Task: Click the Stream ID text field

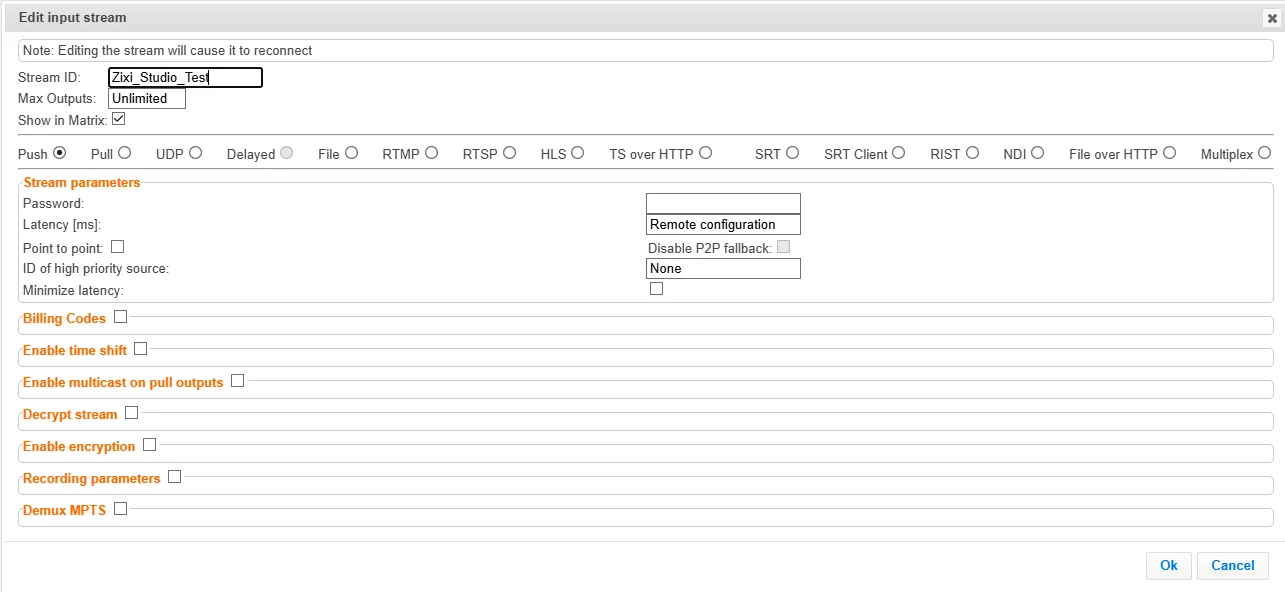Action: pyautogui.click(x=185, y=78)
